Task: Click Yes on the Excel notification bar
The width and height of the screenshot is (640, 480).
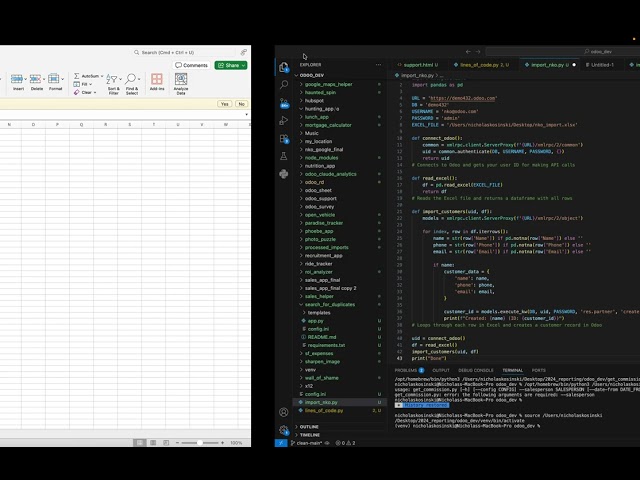Action: coord(224,104)
